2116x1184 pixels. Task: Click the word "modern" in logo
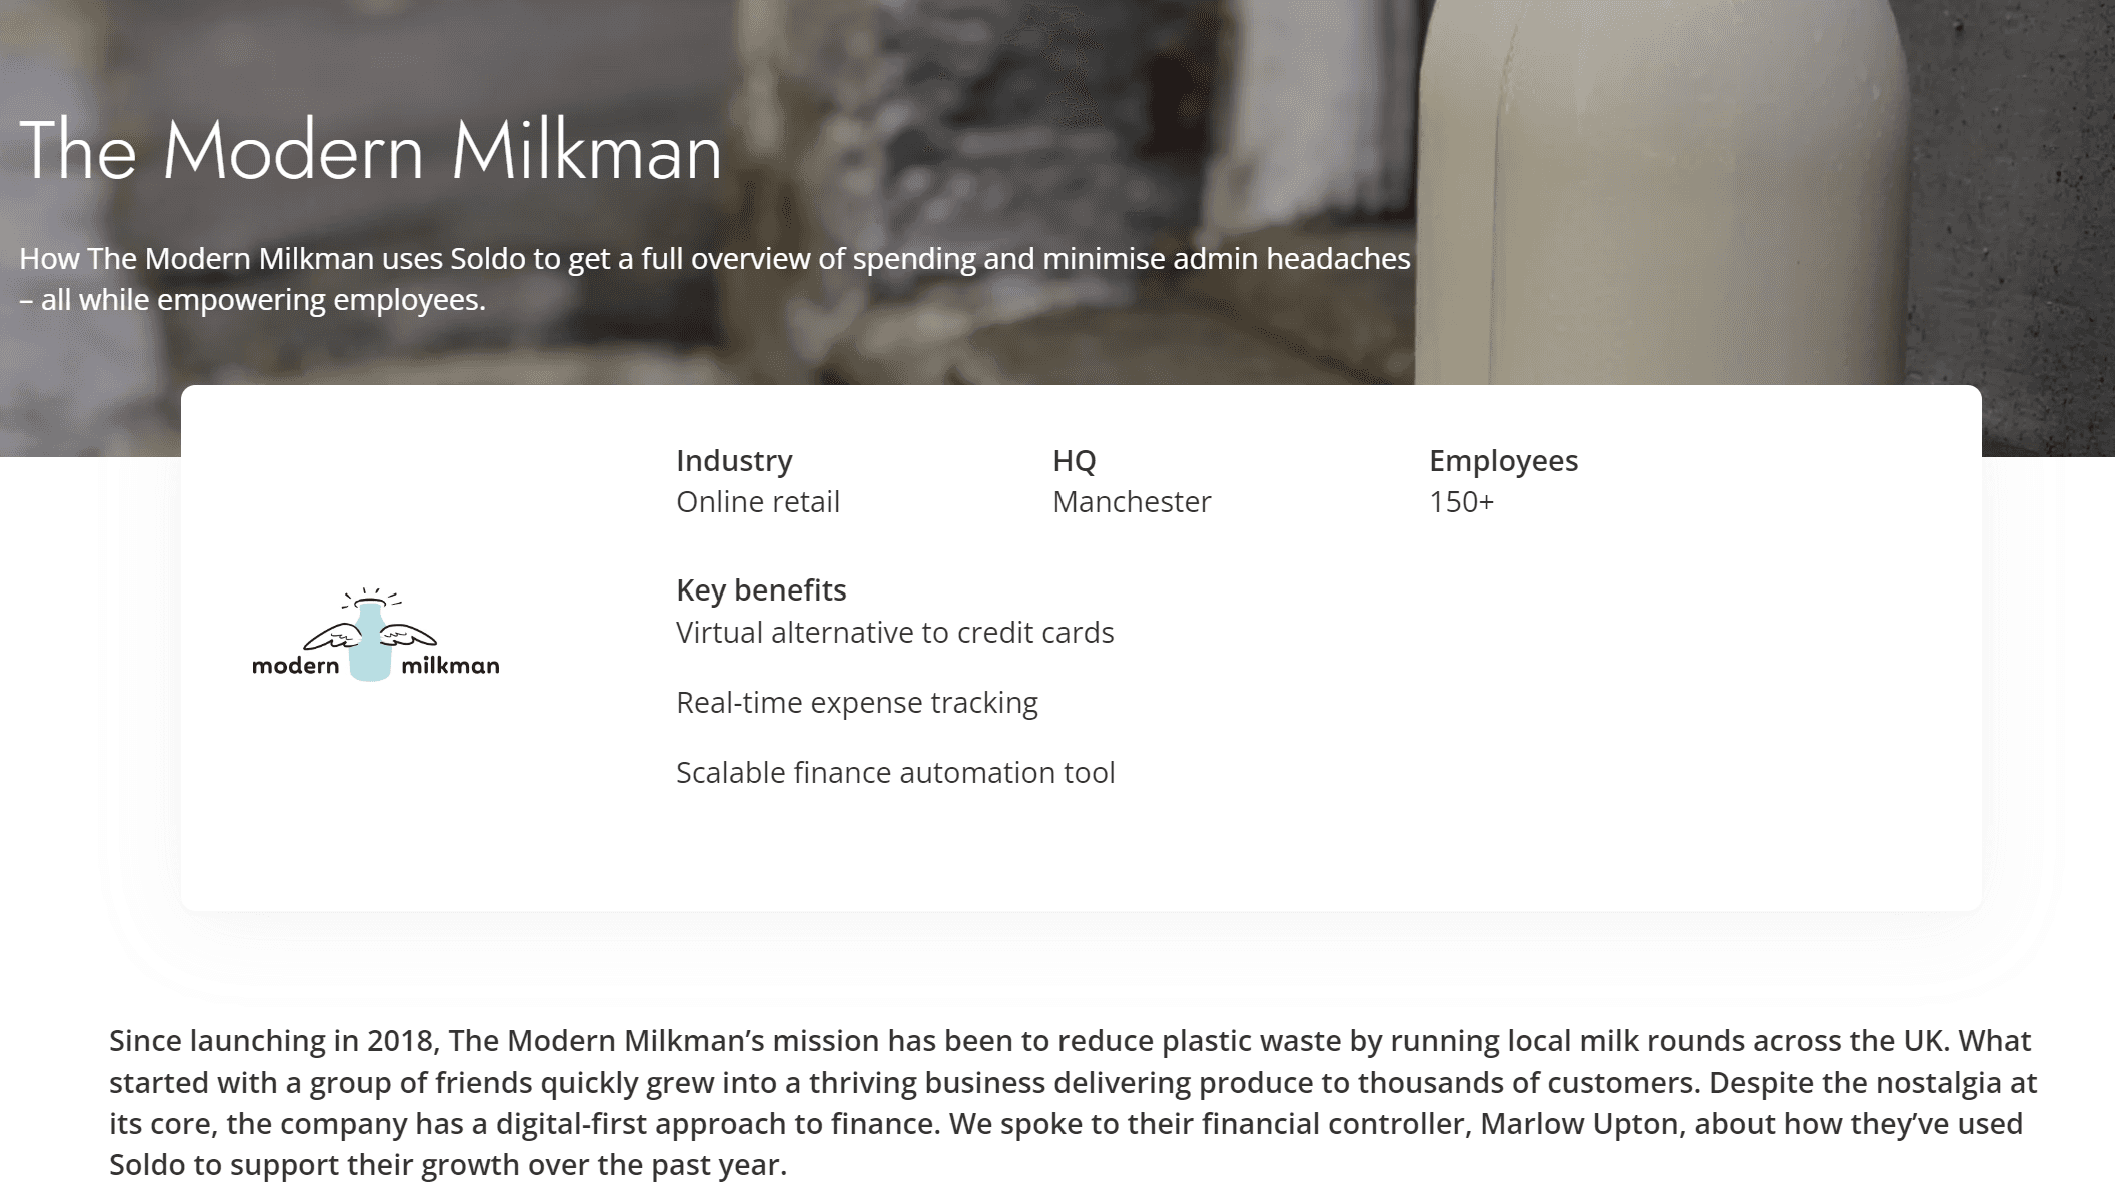click(295, 666)
